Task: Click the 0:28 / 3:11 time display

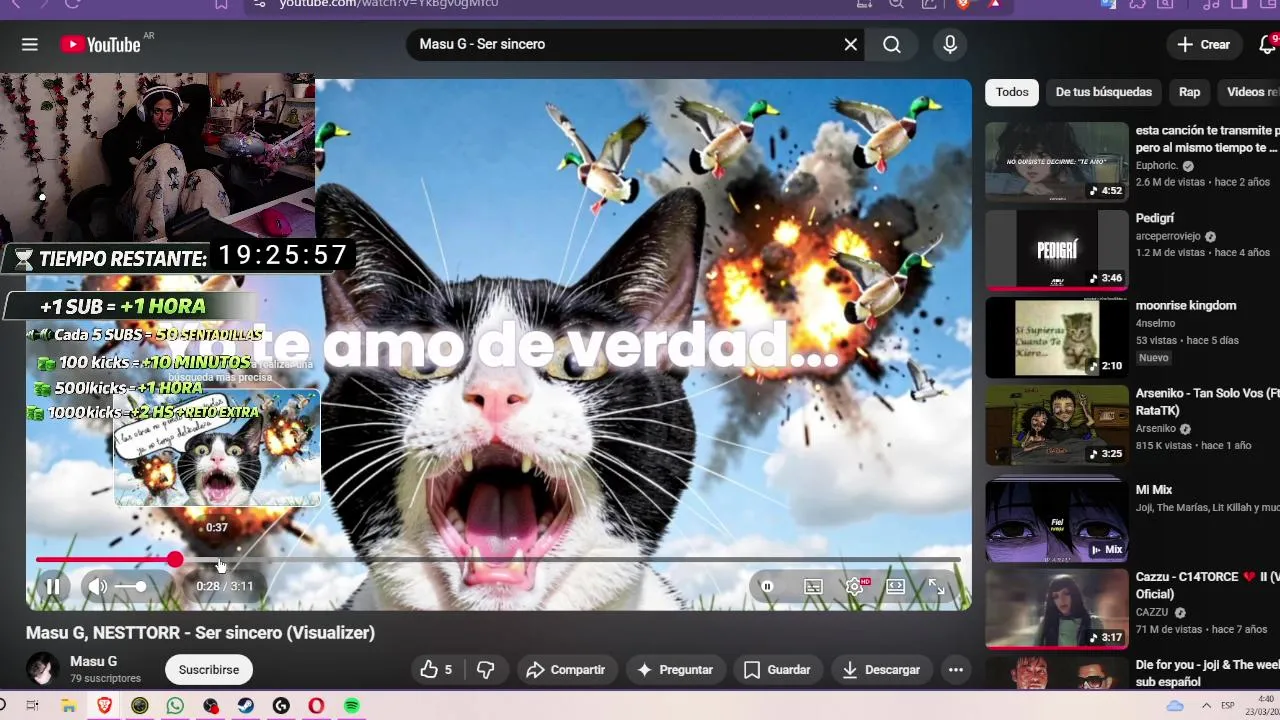Action: coord(224,586)
